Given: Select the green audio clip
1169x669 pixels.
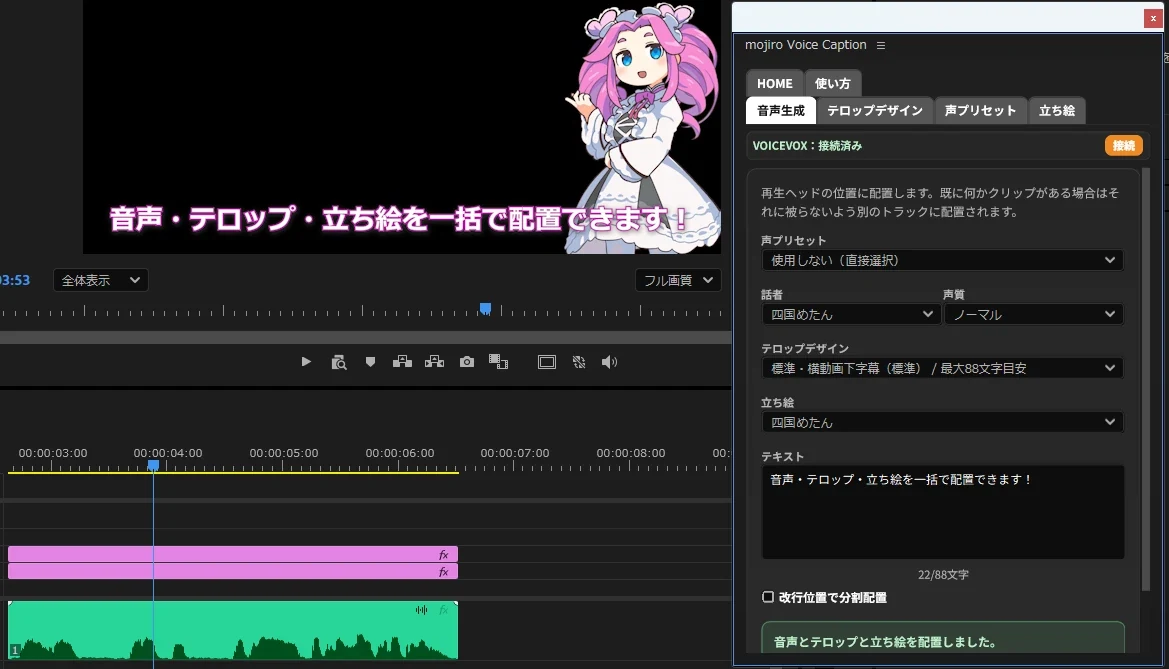Looking at the screenshot, I should pos(233,629).
